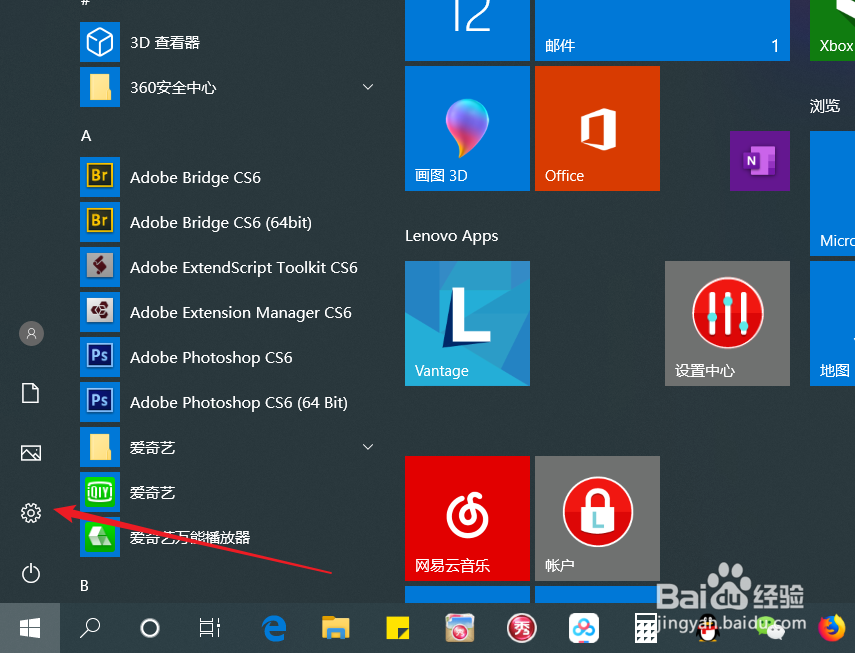The width and height of the screenshot is (855, 653).
Task: Open the 邮件 mail tile
Action: 662,30
